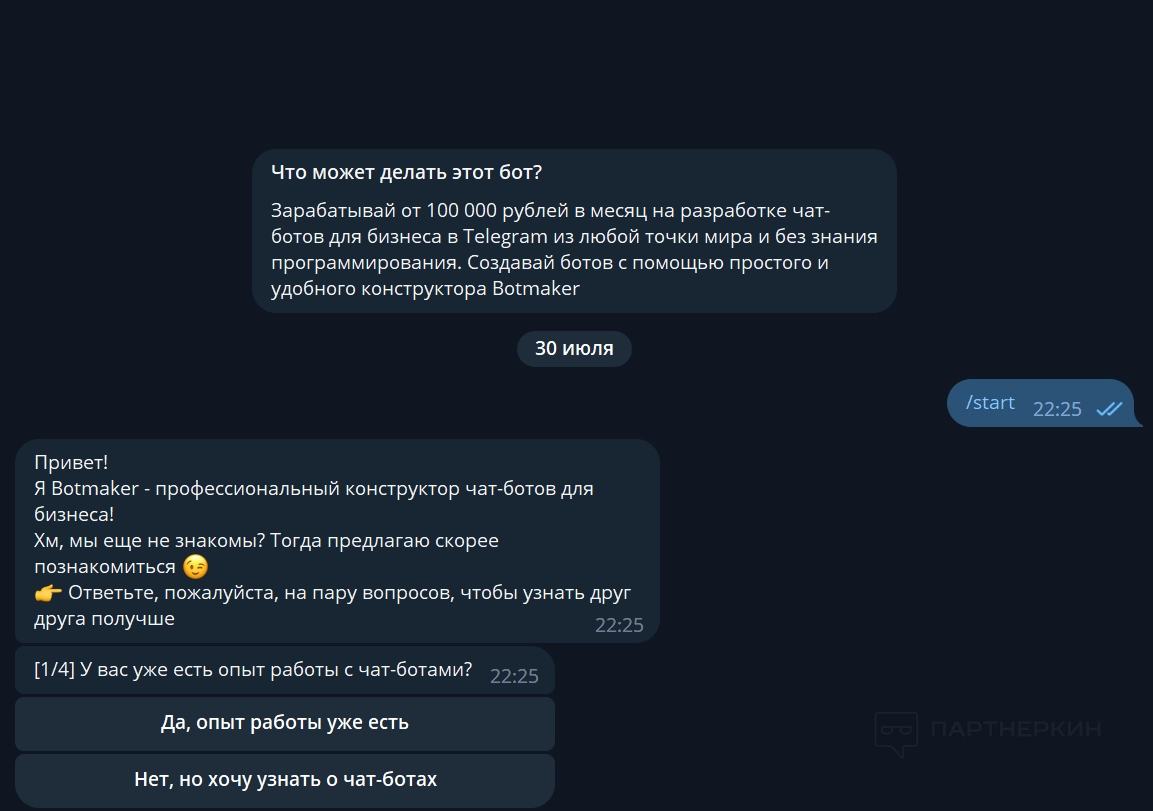Choose "Нет, но хочу узнать о чат-ботах"
The height and width of the screenshot is (811, 1153).
tap(285, 779)
